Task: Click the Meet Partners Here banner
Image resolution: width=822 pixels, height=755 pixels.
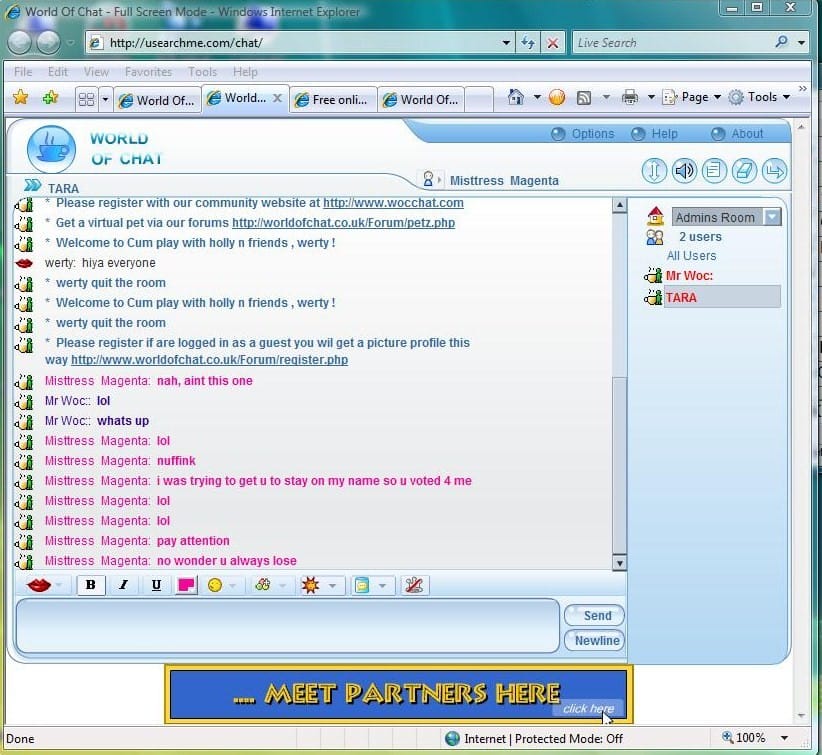Action: pyautogui.click(x=399, y=694)
